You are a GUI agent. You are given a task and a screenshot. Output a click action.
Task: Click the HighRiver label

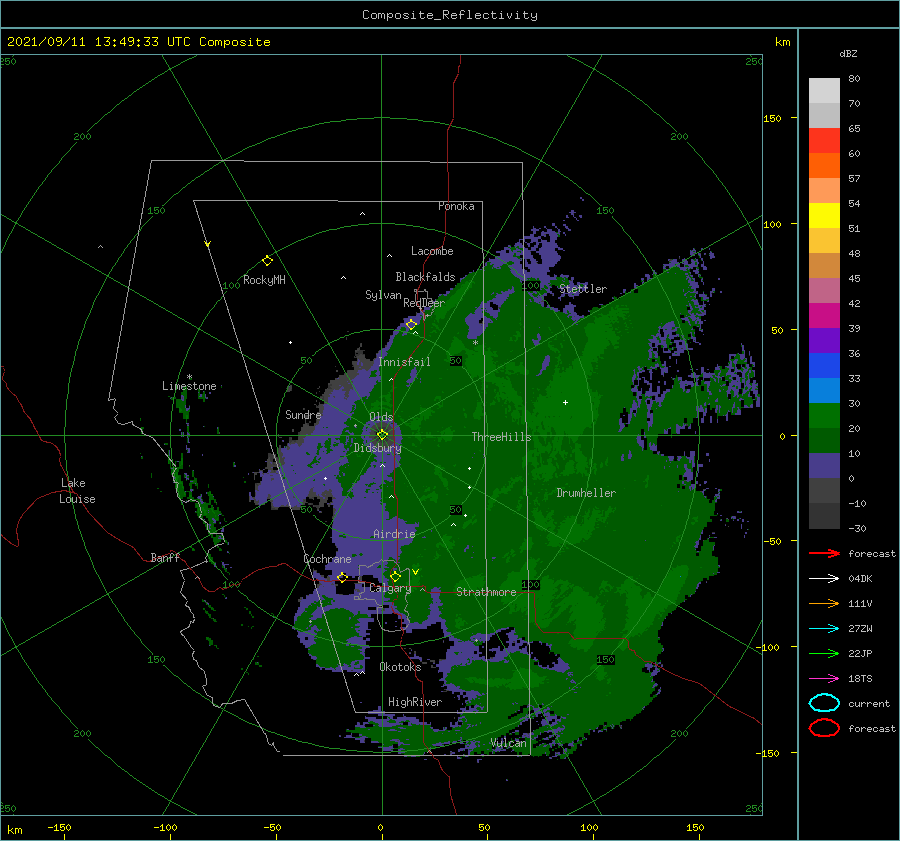[415, 702]
